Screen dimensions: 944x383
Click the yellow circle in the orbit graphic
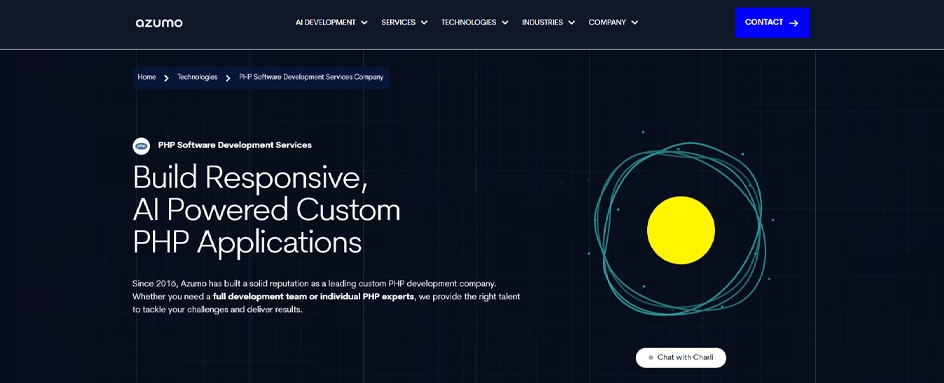681,230
